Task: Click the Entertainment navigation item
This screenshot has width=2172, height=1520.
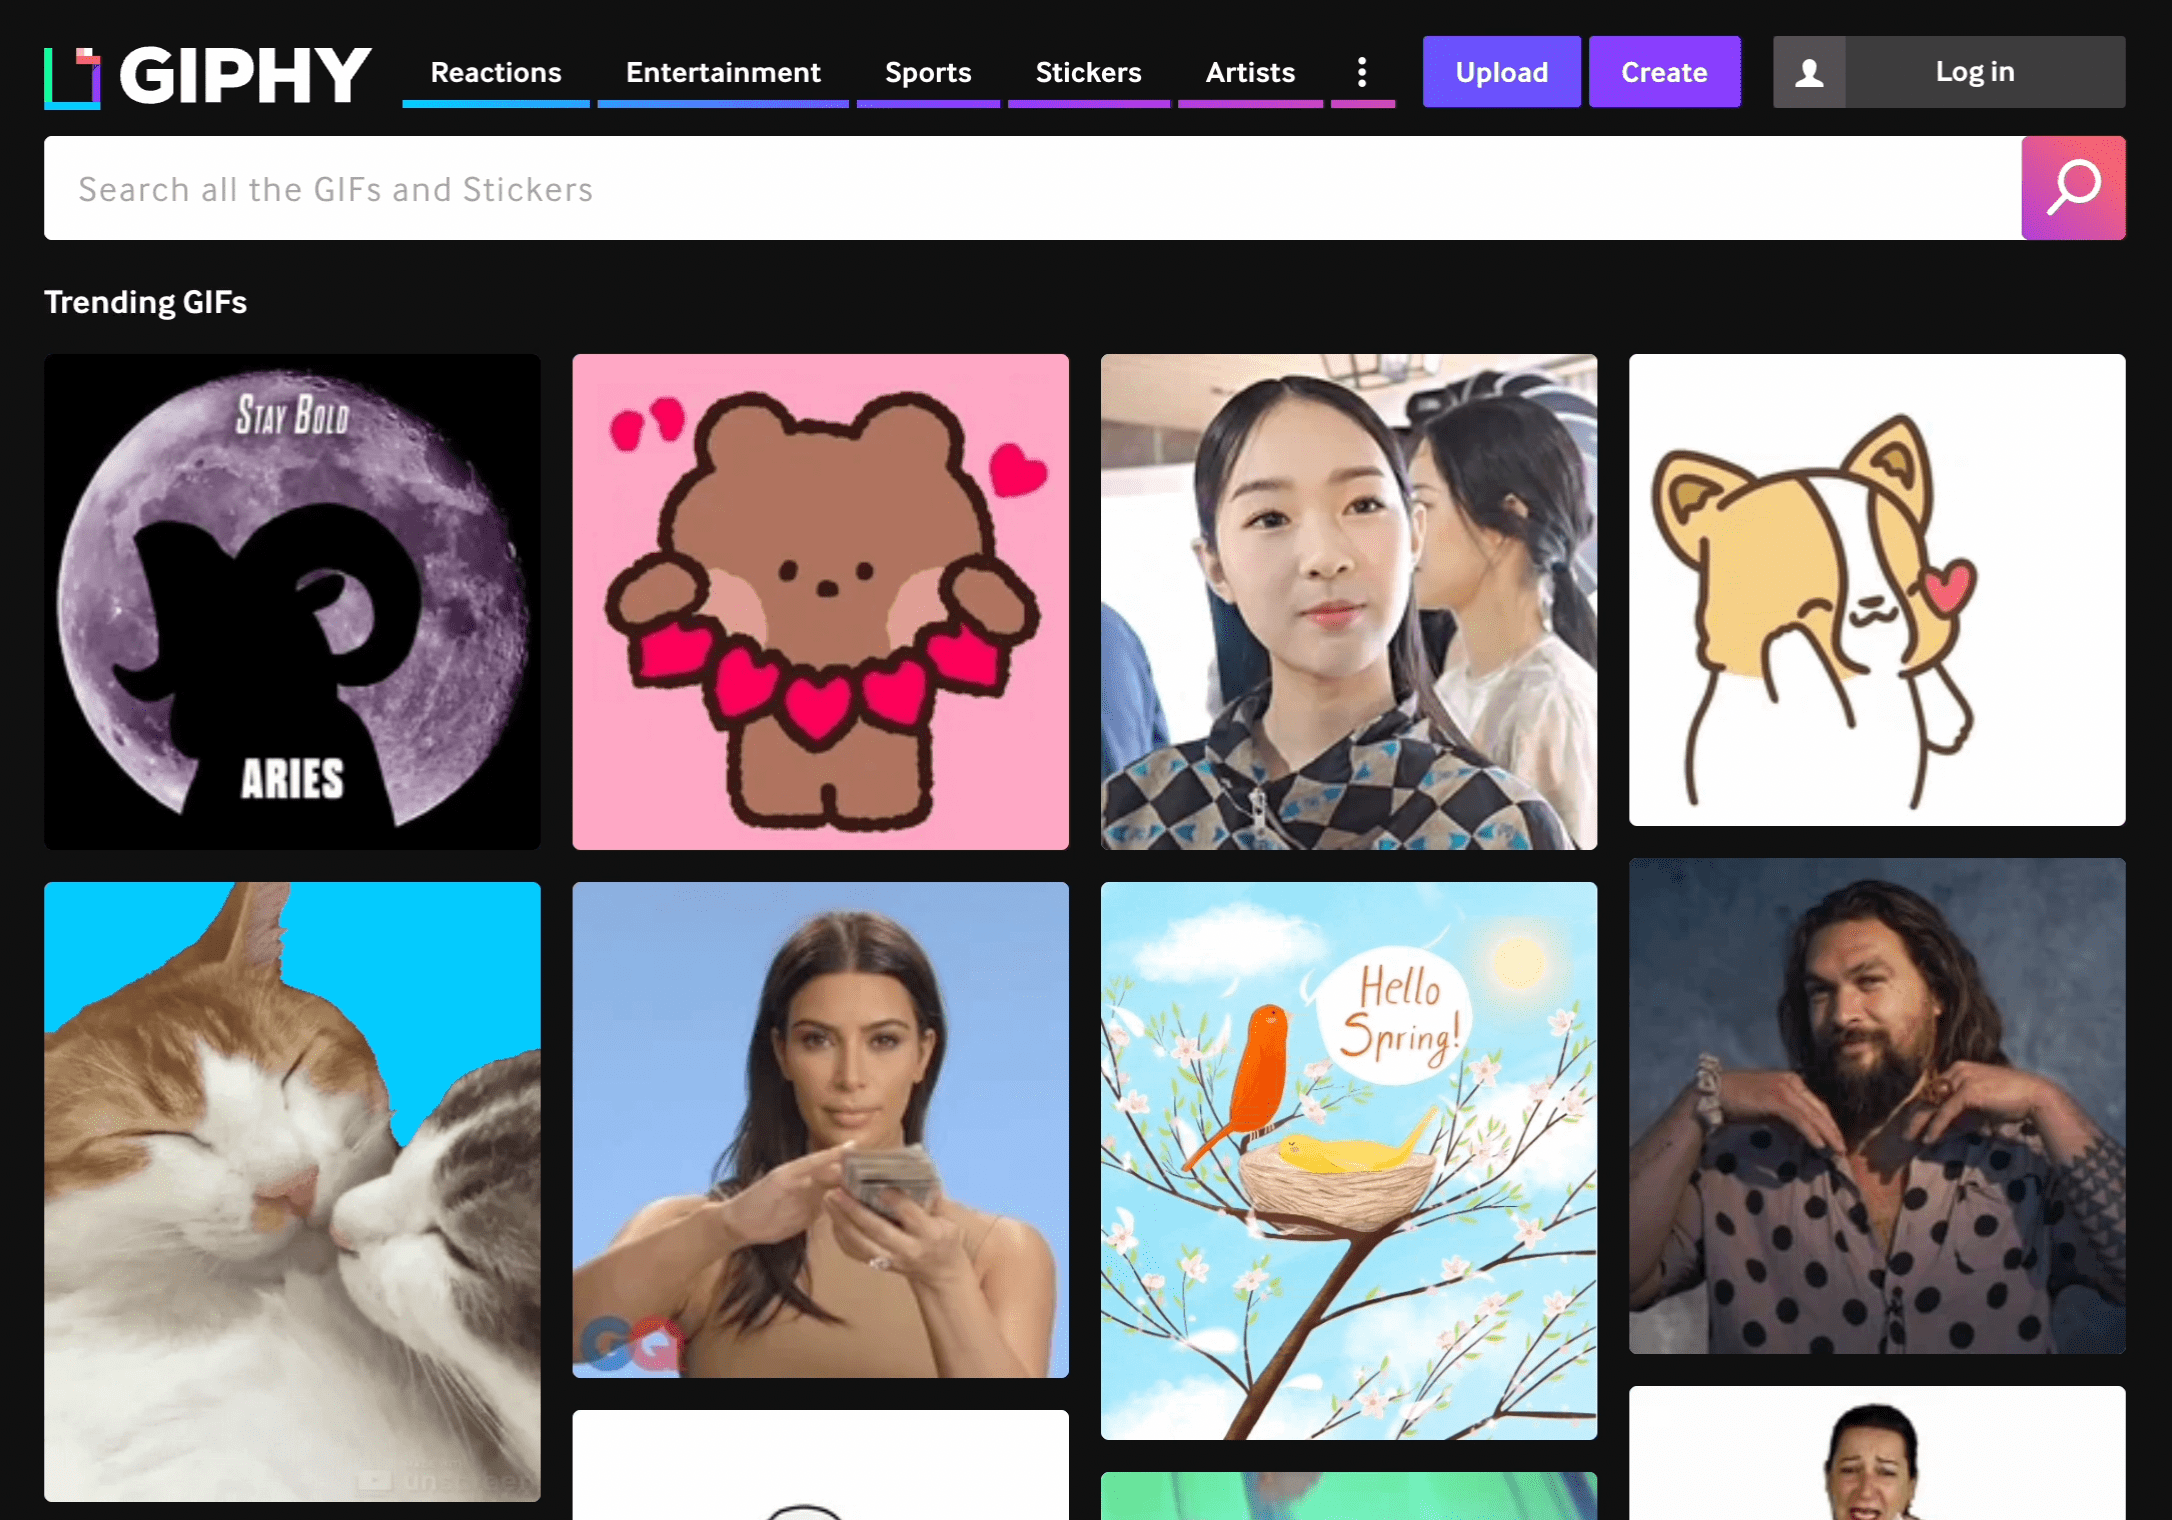Action: [x=723, y=71]
